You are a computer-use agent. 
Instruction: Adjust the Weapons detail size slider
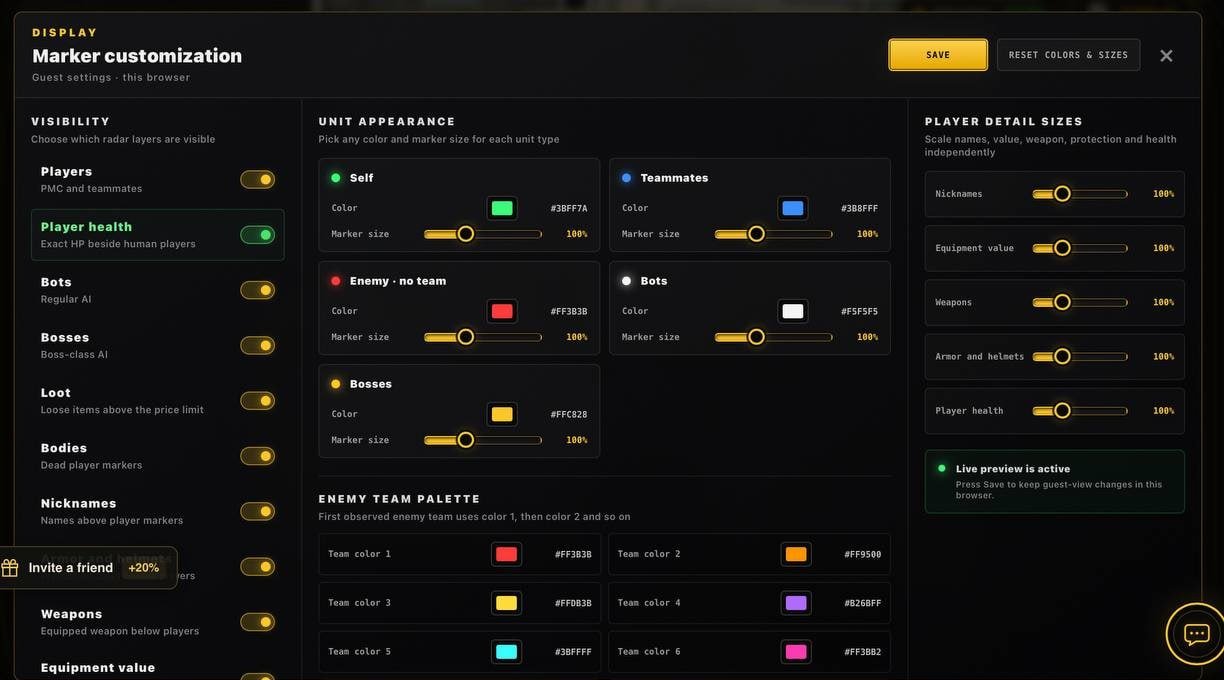(x=1080, y=302)
